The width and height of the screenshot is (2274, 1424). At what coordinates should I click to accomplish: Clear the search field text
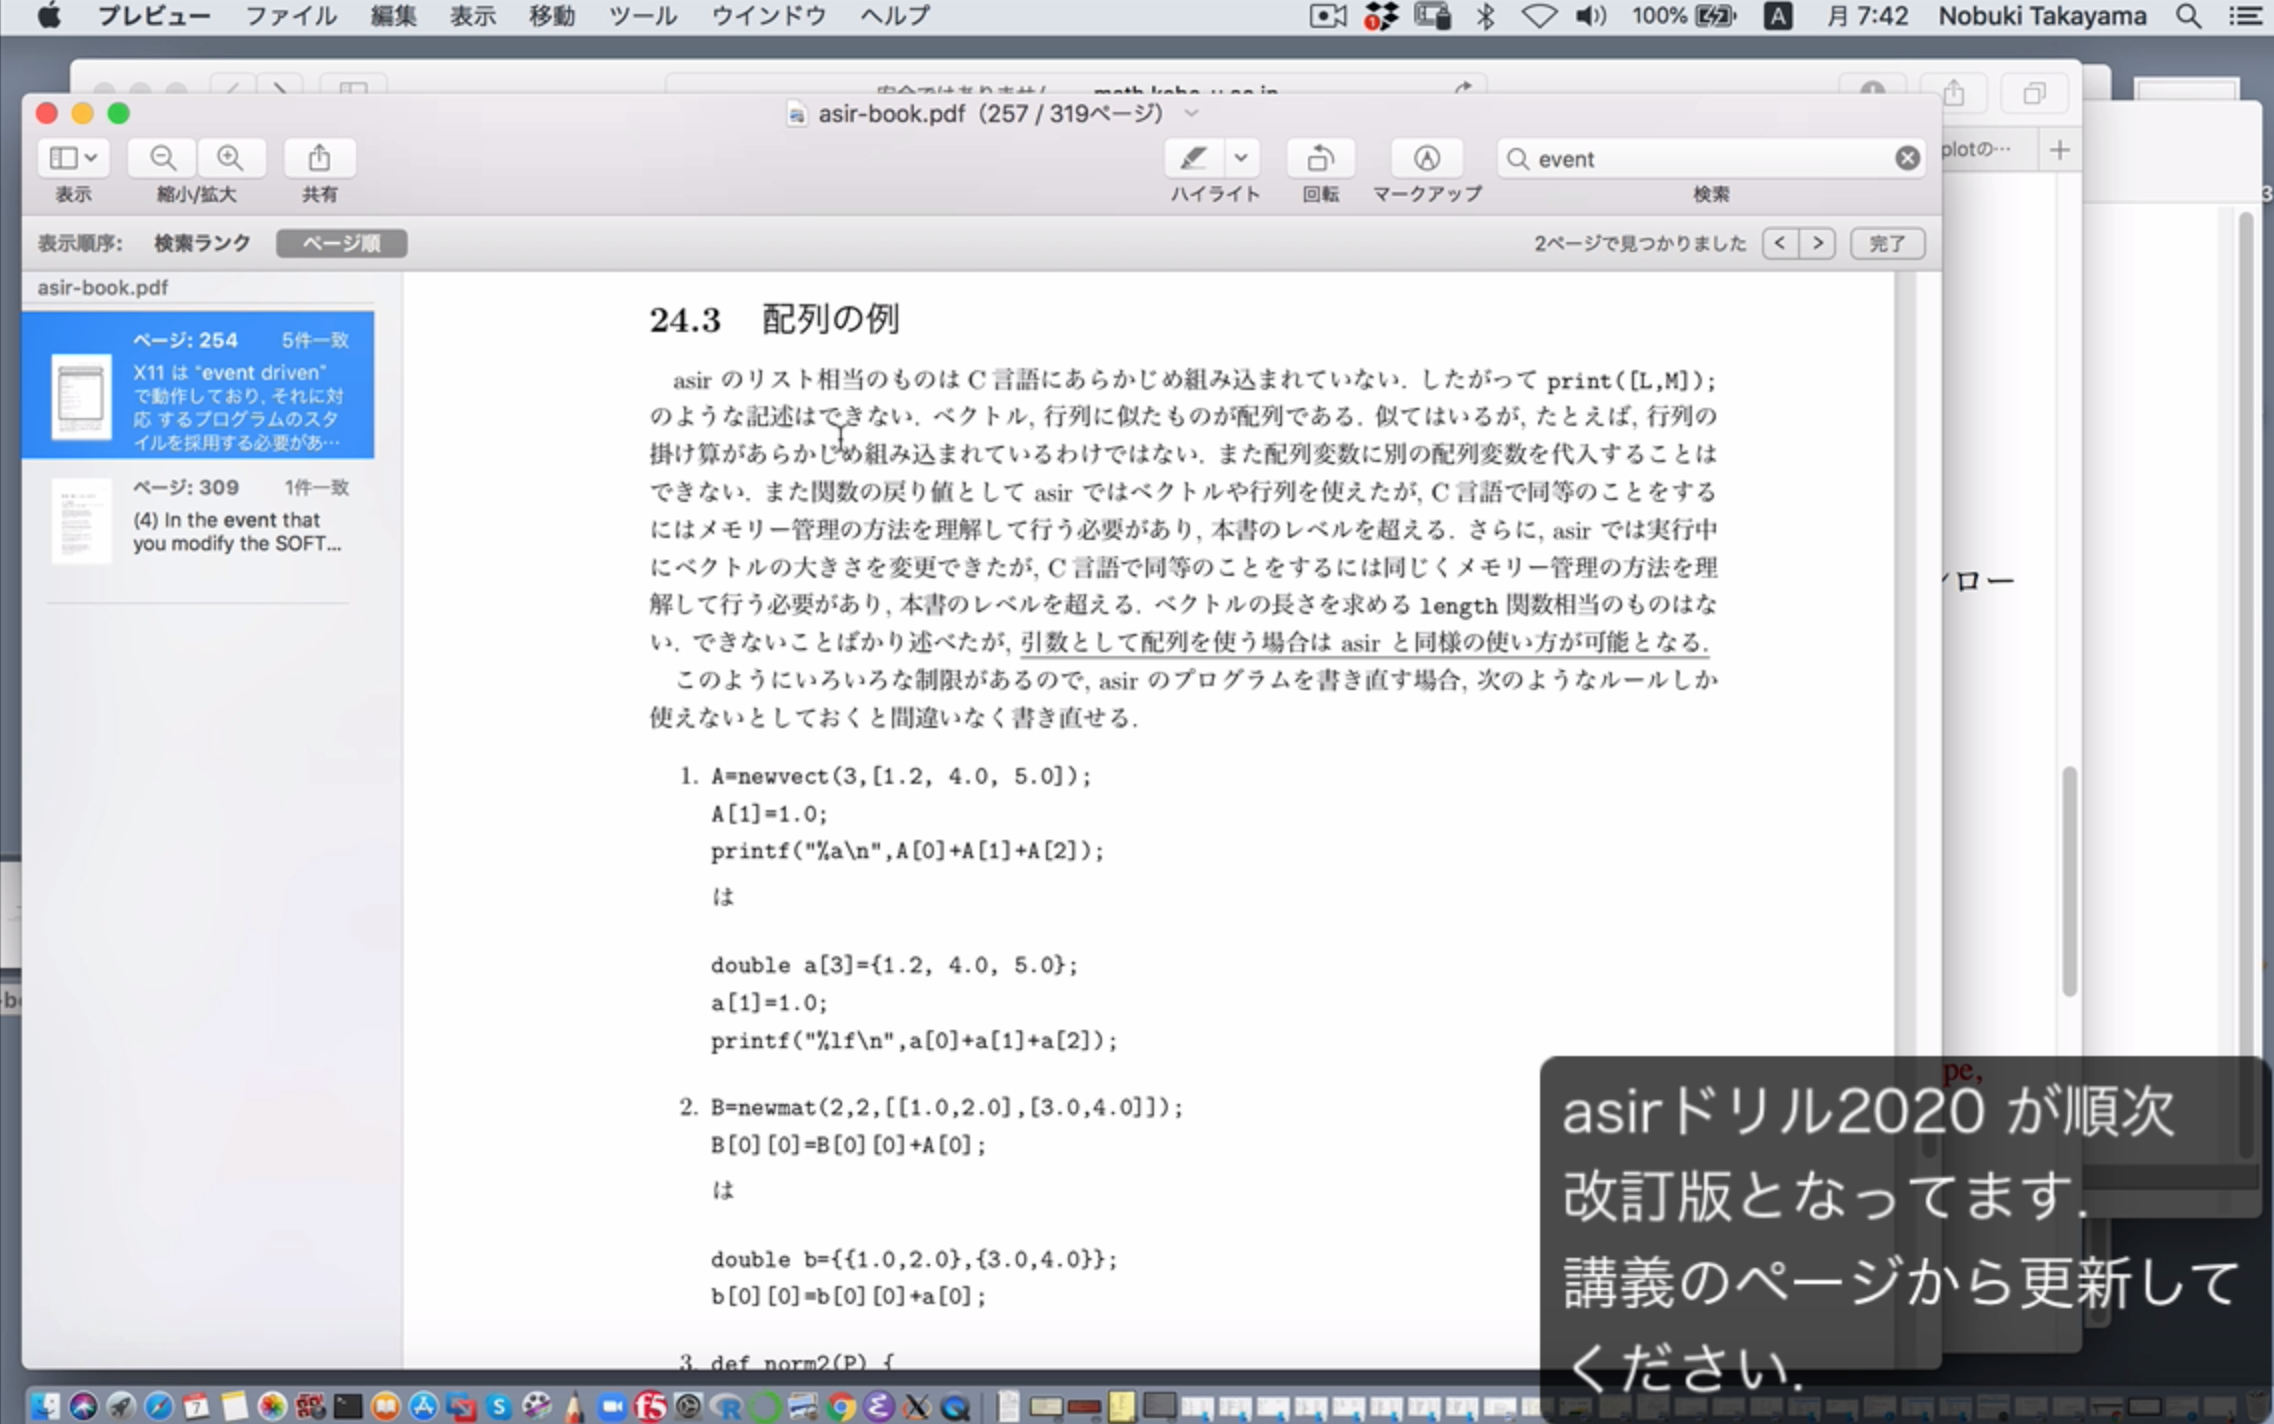1907,159
